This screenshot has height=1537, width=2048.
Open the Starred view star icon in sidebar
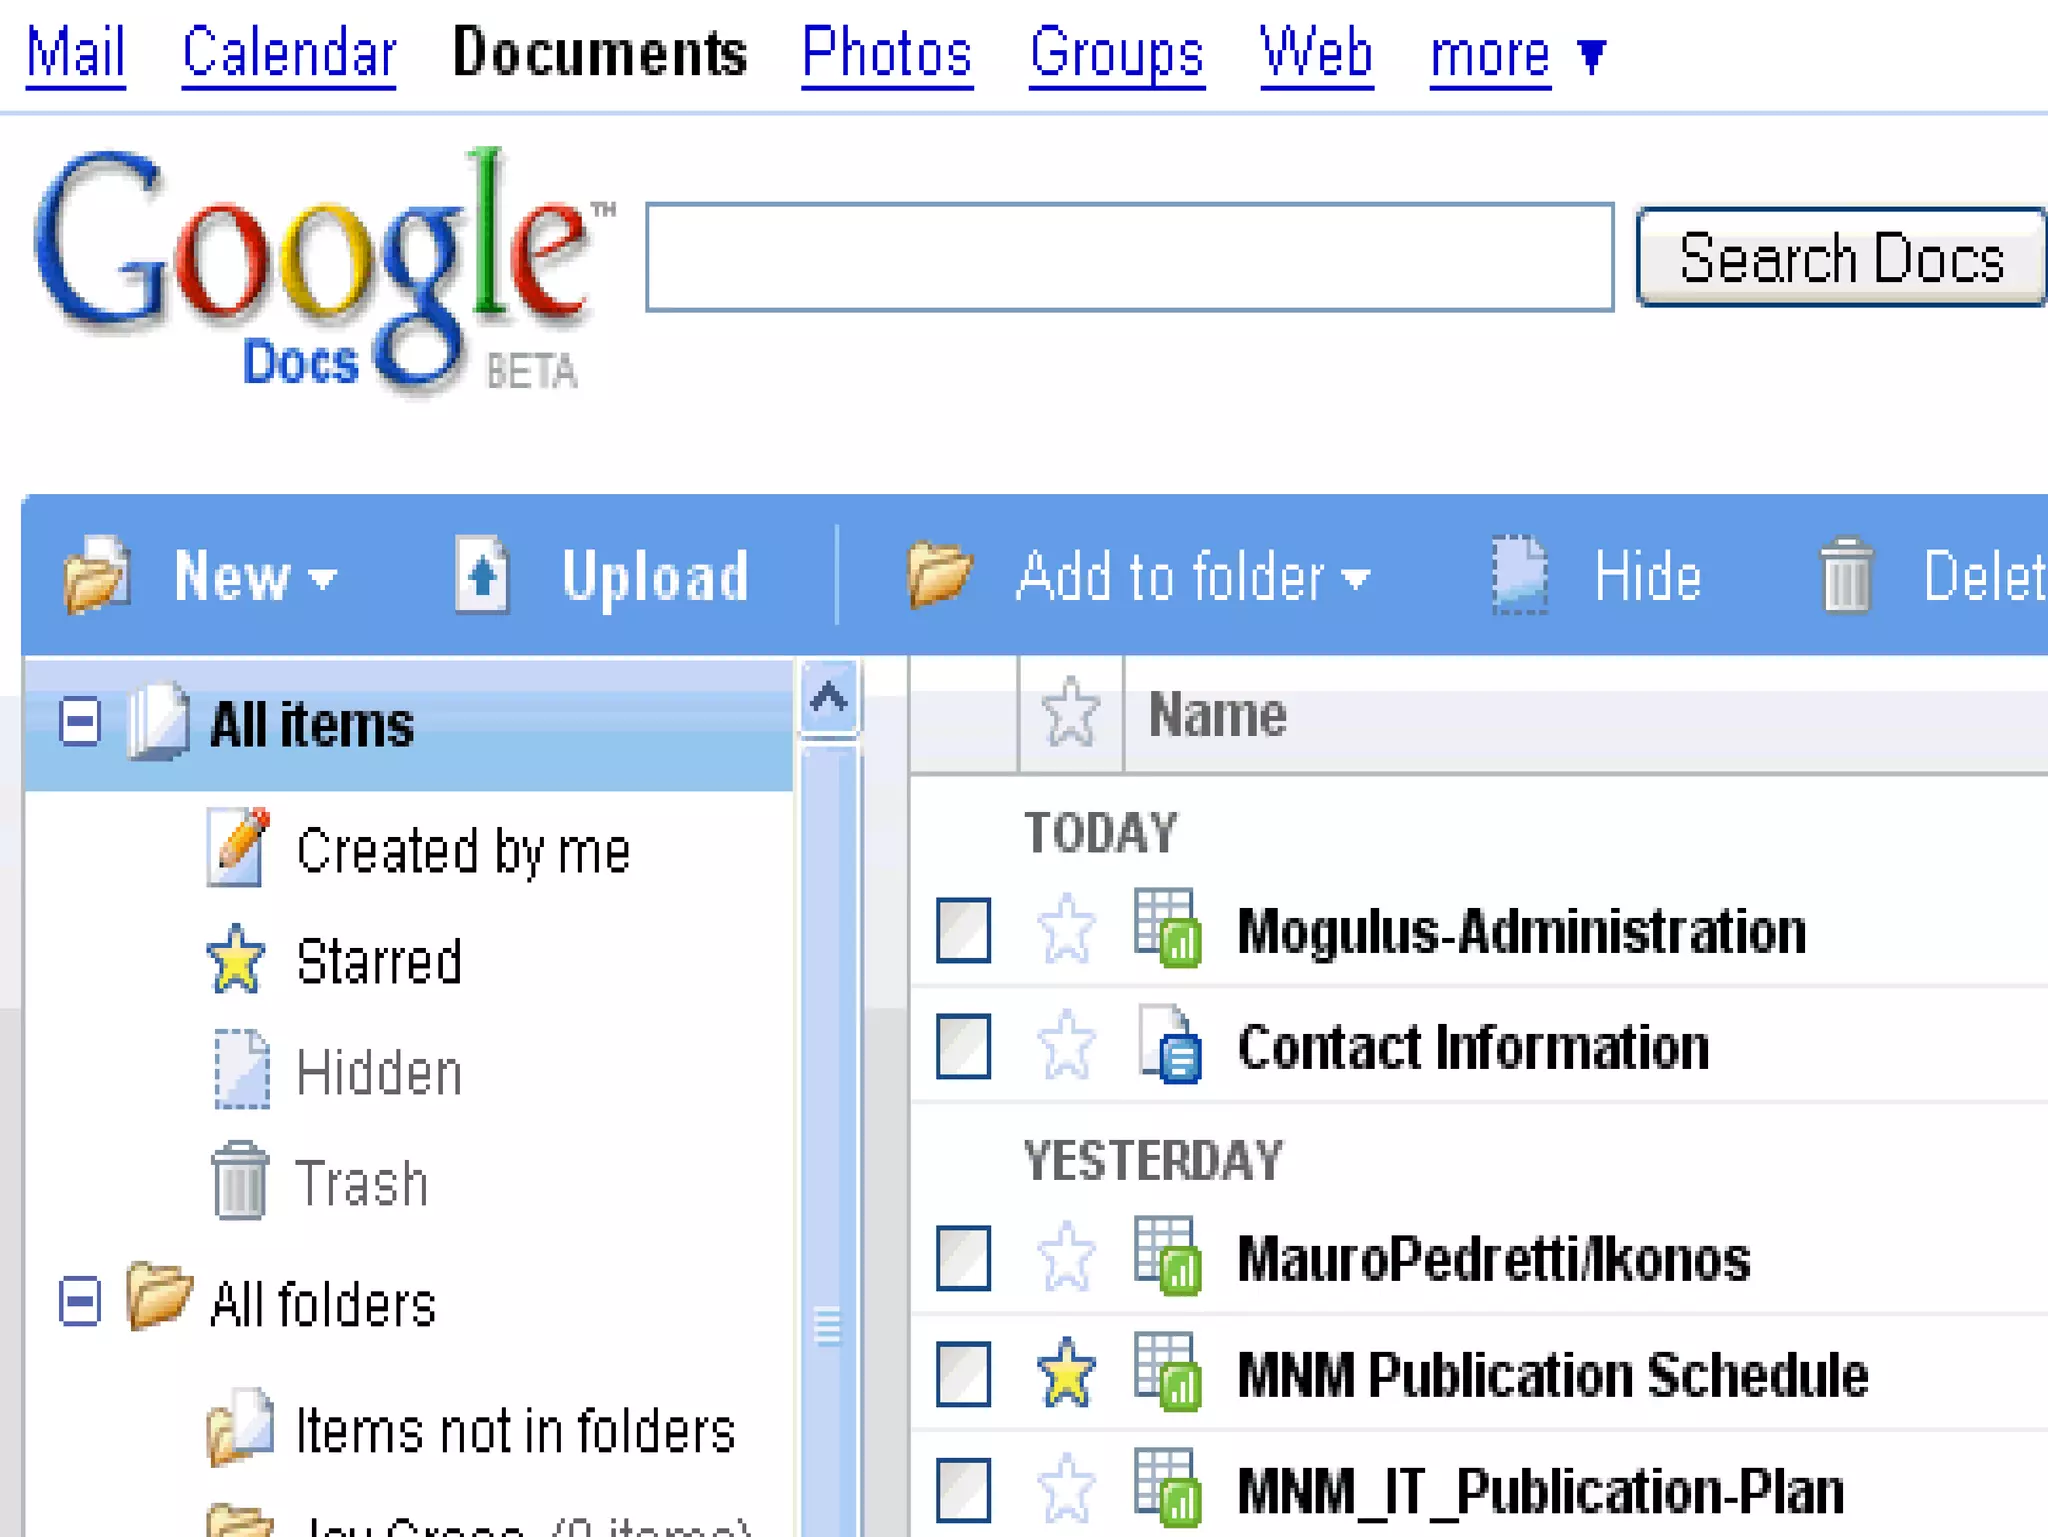pos(236,960)
